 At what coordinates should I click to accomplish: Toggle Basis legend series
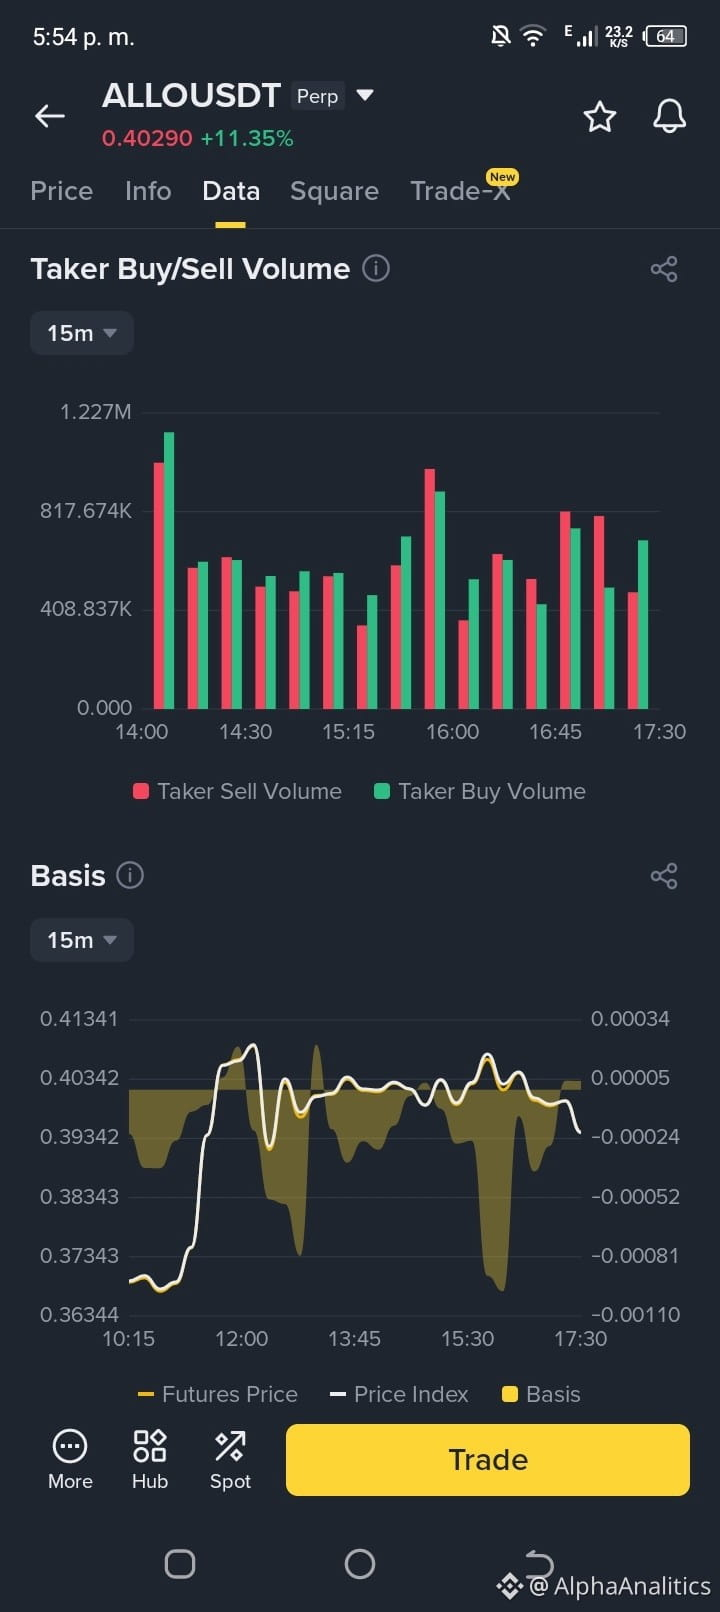pyautogui.click(x=541, y=1394)
